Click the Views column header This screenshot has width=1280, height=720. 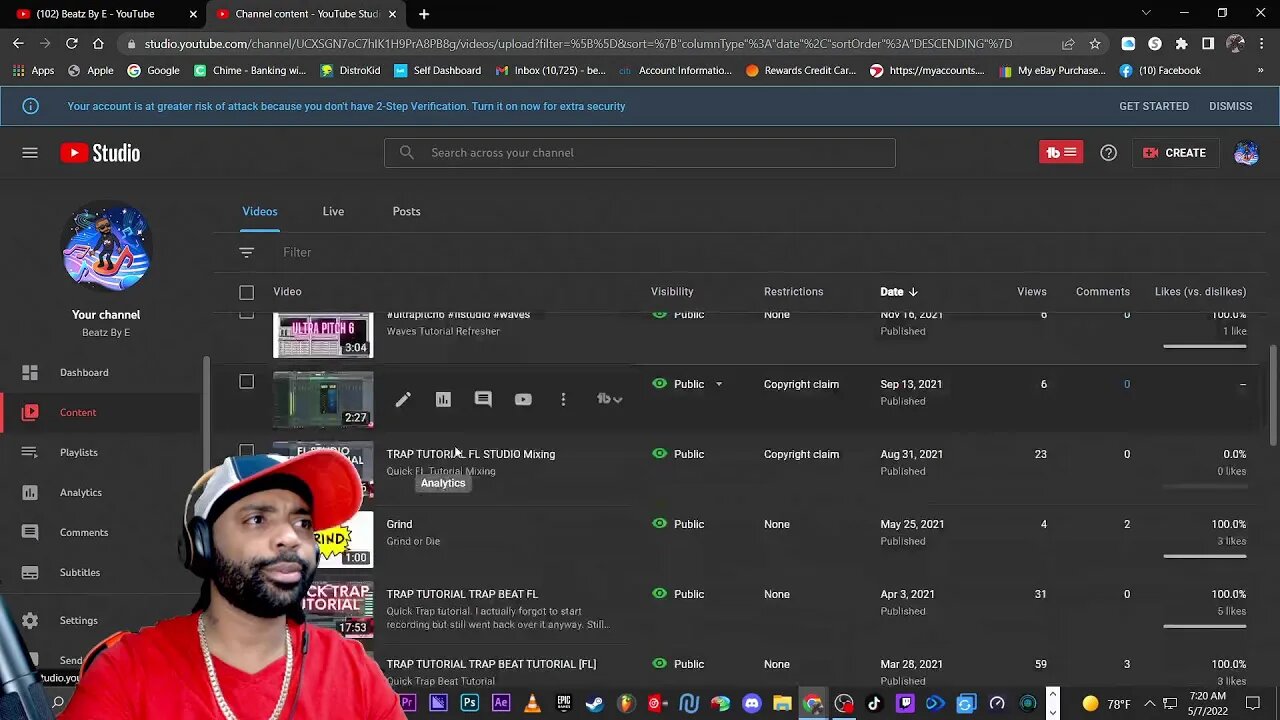click(x=1032, y=292)
